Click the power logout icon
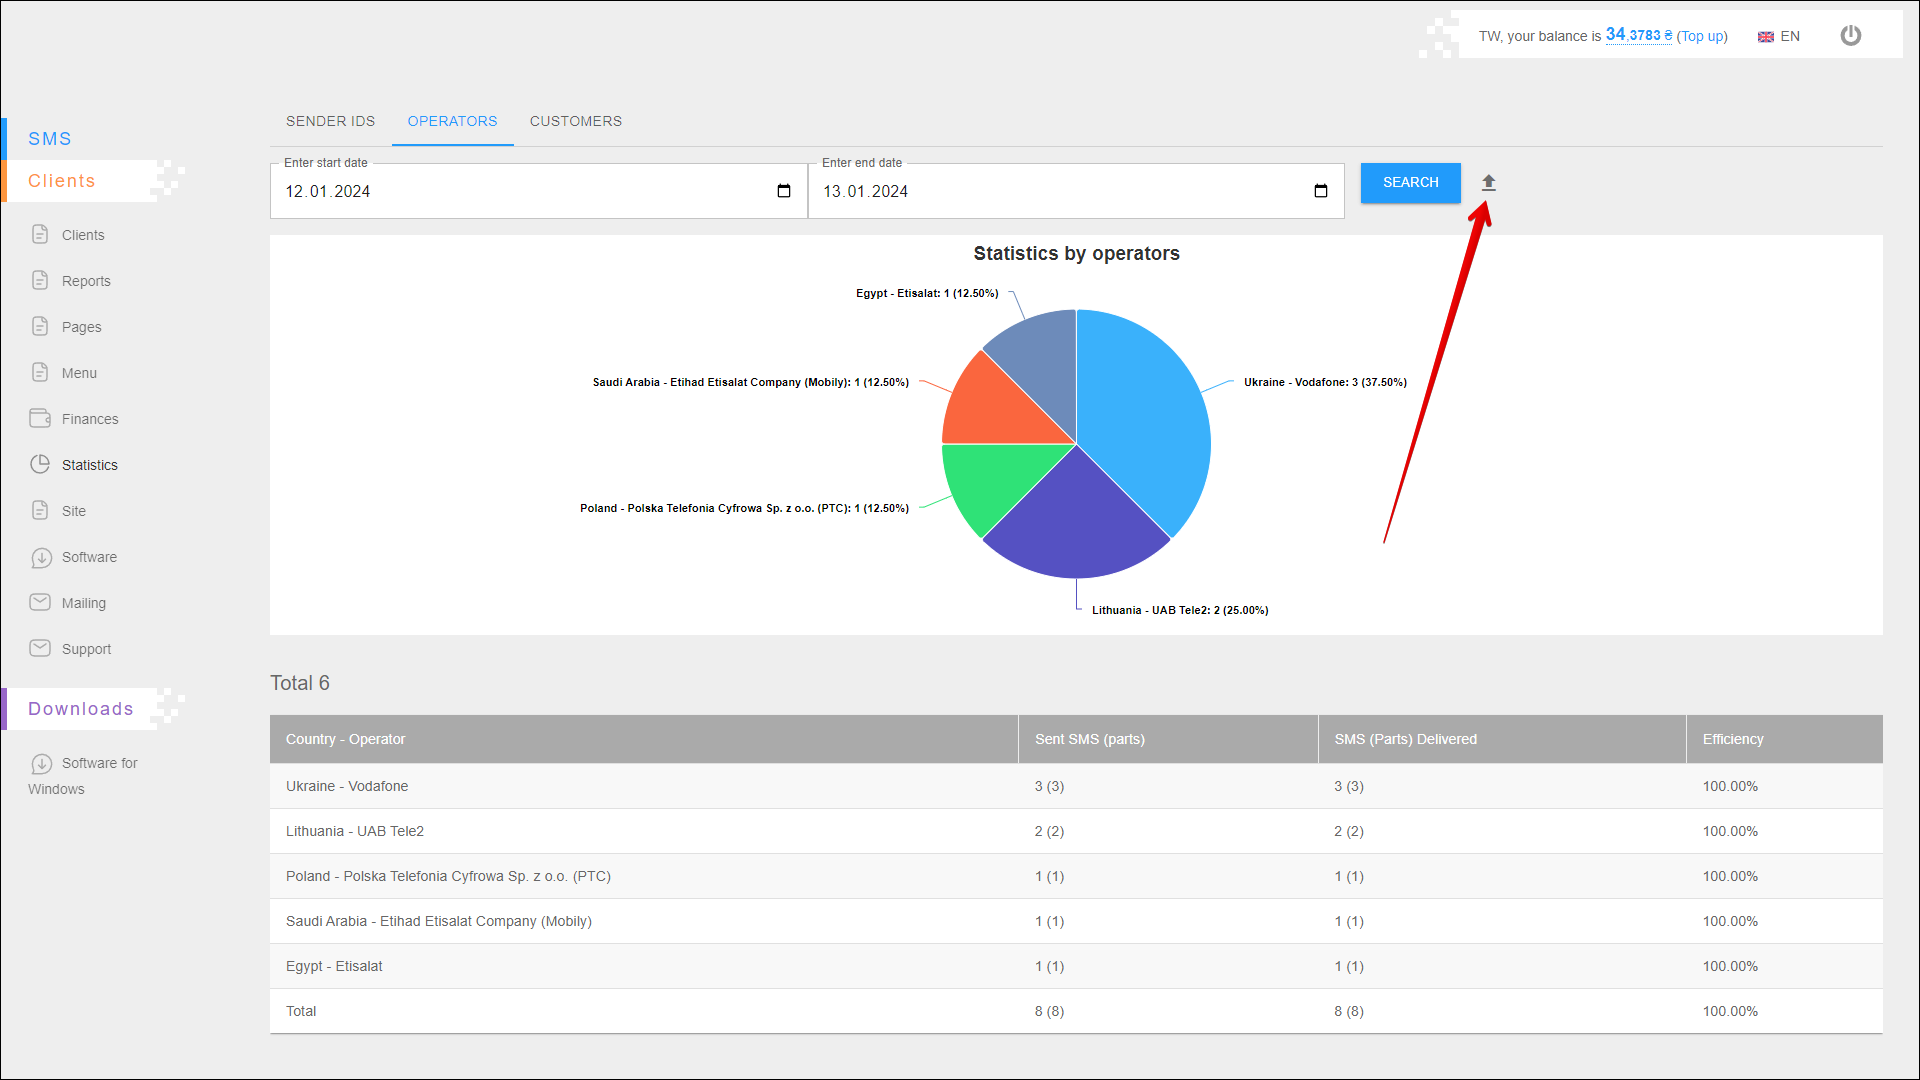 tap(1850, 36)
